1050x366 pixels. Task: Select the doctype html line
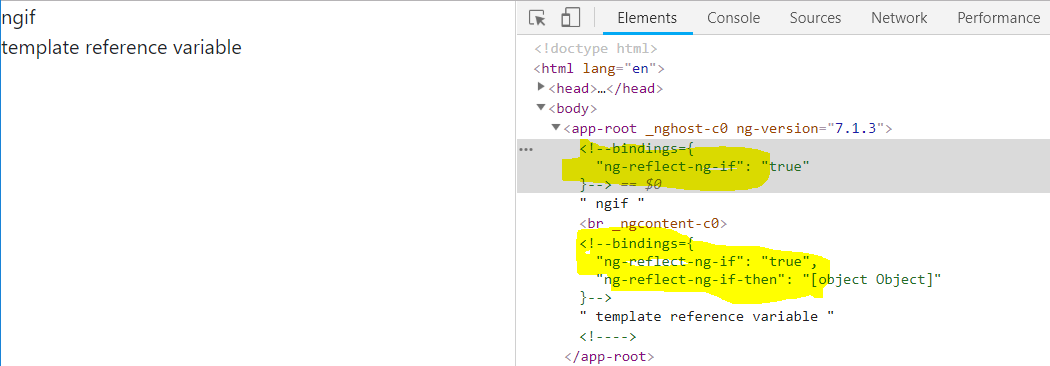coord(596,49)
